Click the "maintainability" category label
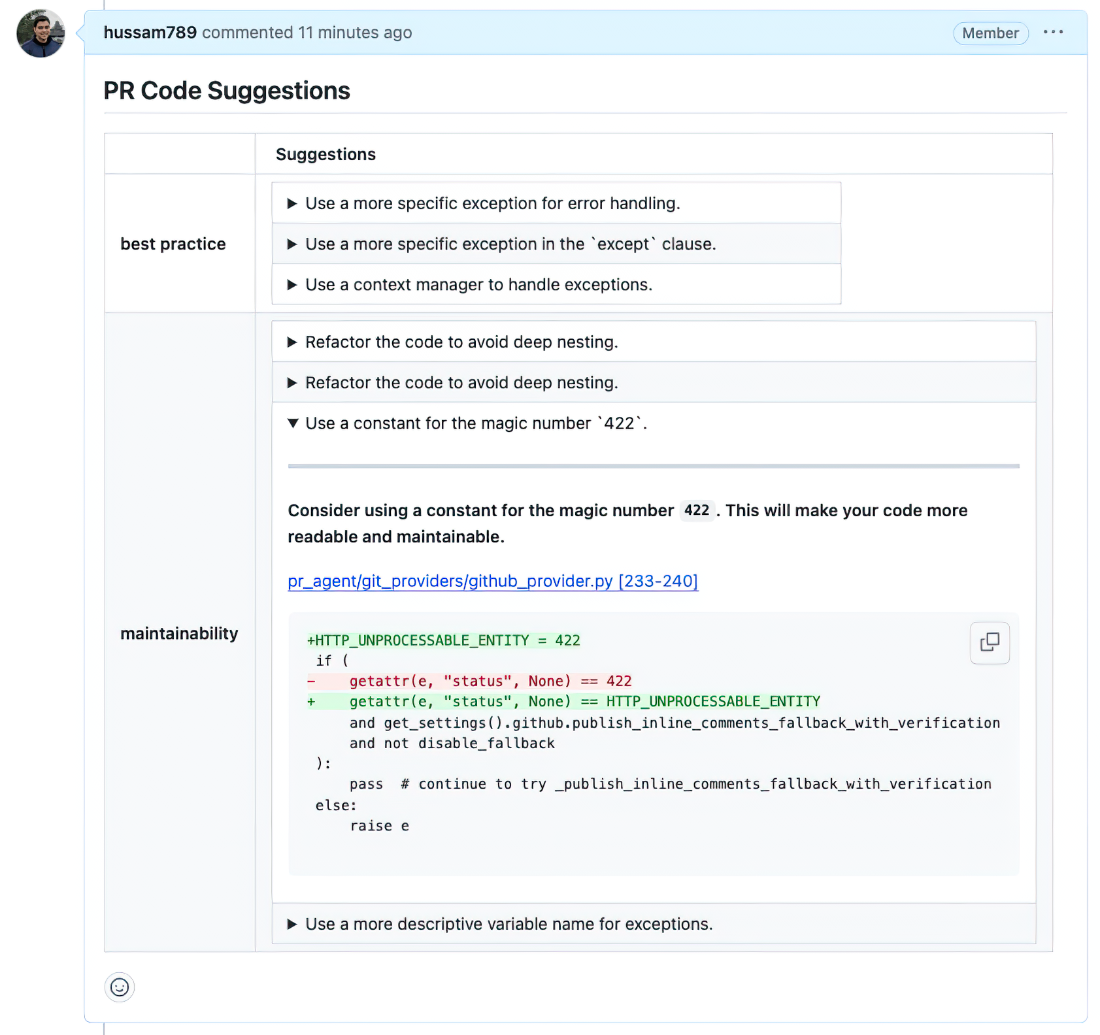The height and width of the screenshot is (1035, 1100). coord(180,634)
